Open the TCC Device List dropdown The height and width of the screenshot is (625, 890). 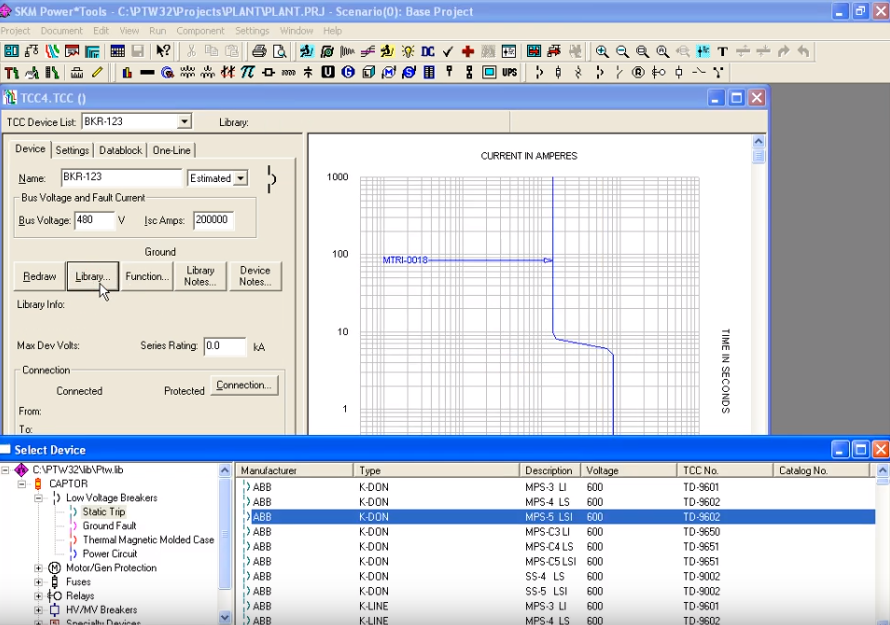tap(184, 122)
